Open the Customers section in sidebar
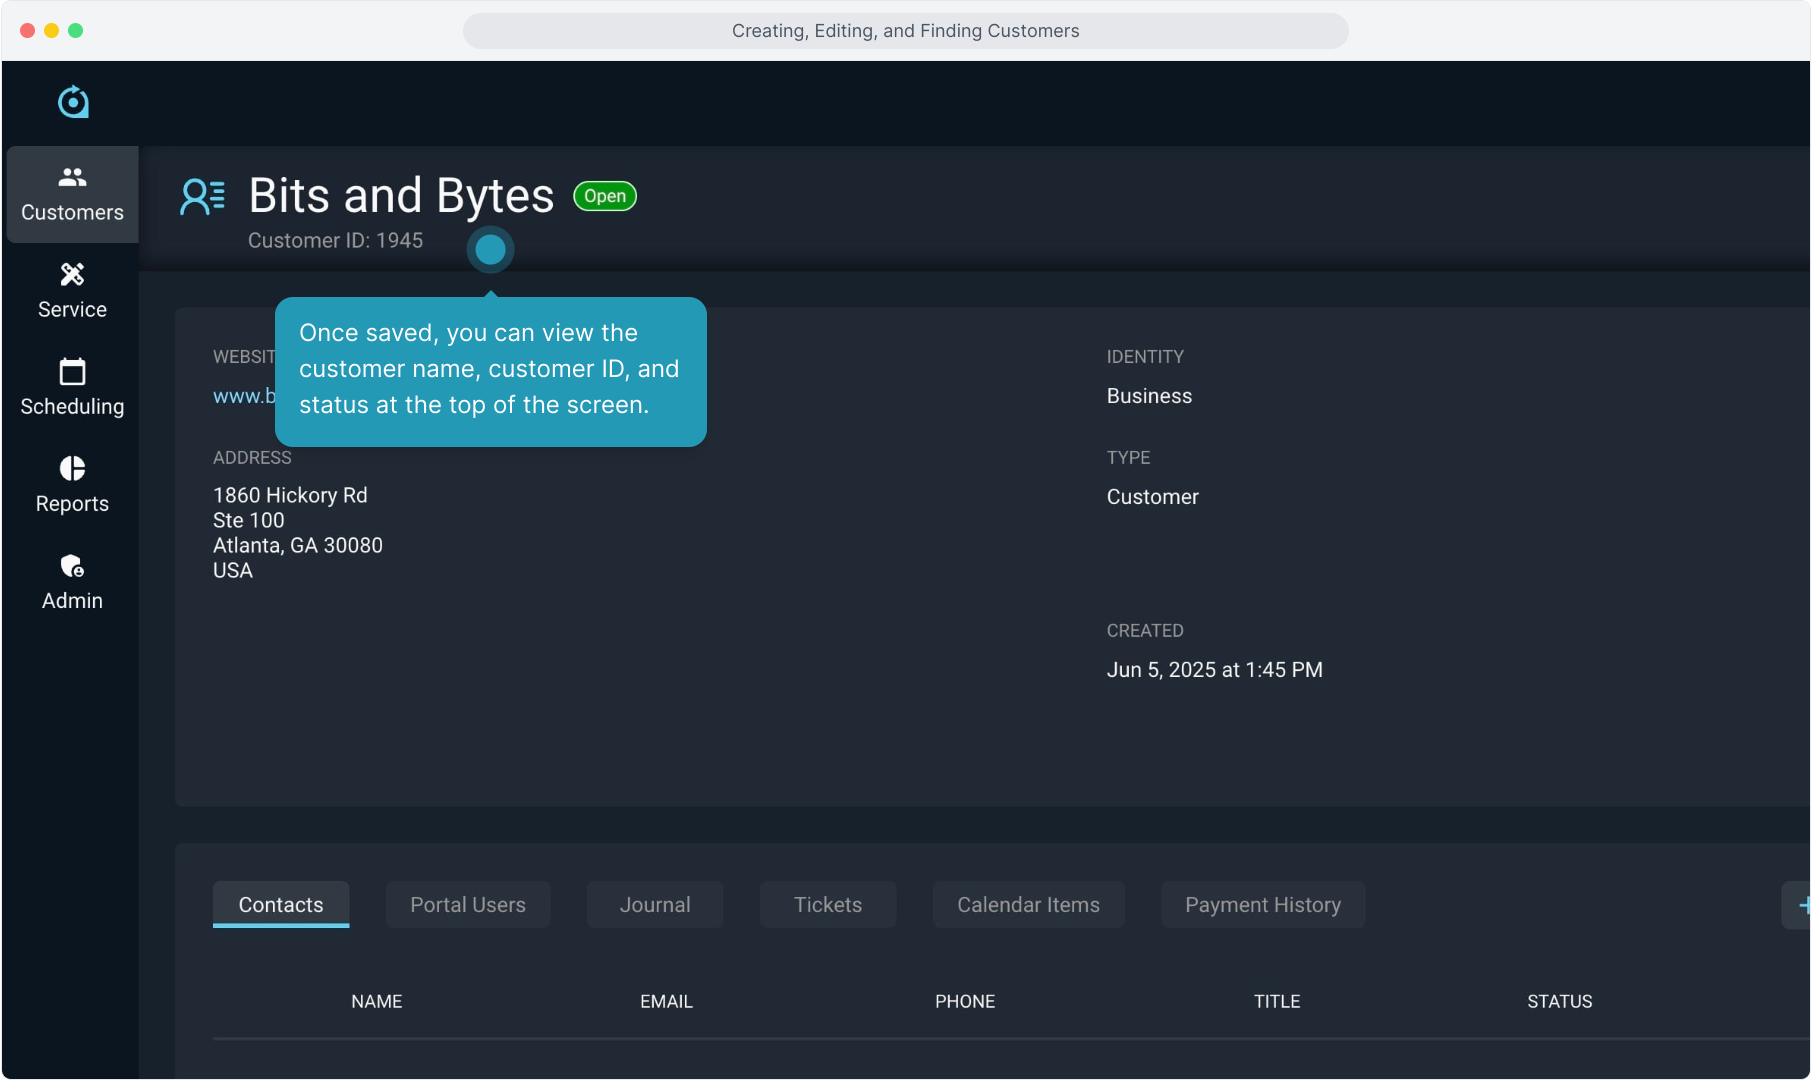Viewport: 1812px width, 1080px height. pyautogui.click(x=72, y=194)
